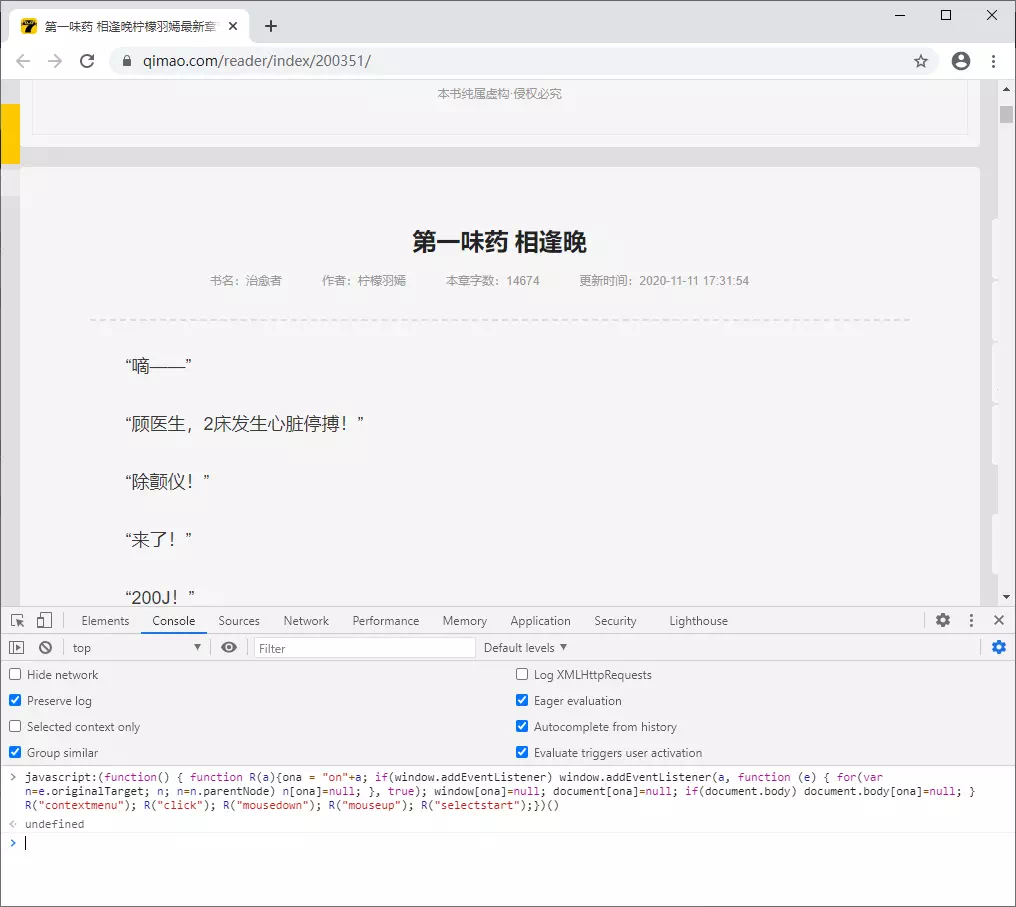Focus the console Filter field
The width and height of the screenshot is (1016, 907).
pyautogui.click(x=365, y=648)
